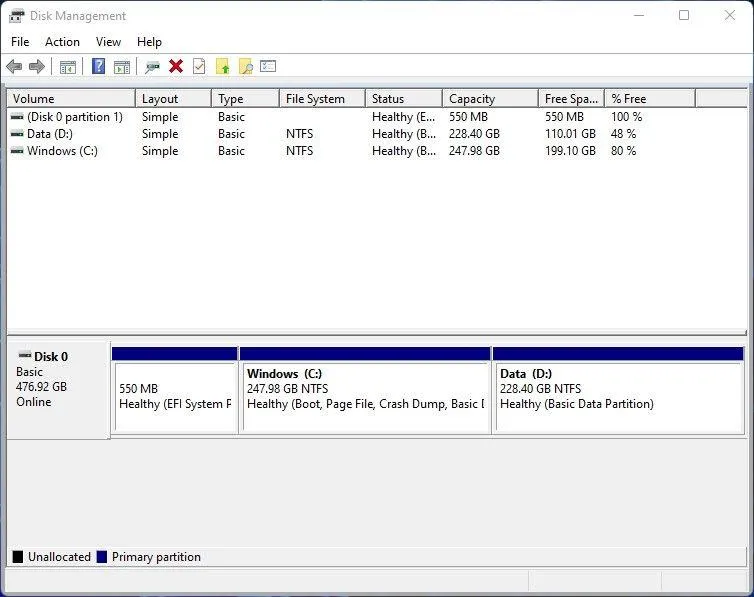The image size is (754, 597).
Task: Click the checklist settings toolbar icon
Action: pos(268,66)
